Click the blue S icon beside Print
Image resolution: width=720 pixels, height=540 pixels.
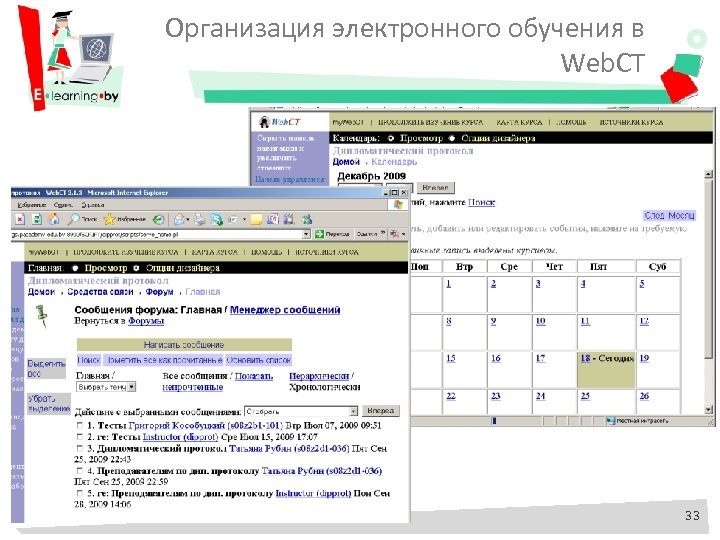click(216, 219)
